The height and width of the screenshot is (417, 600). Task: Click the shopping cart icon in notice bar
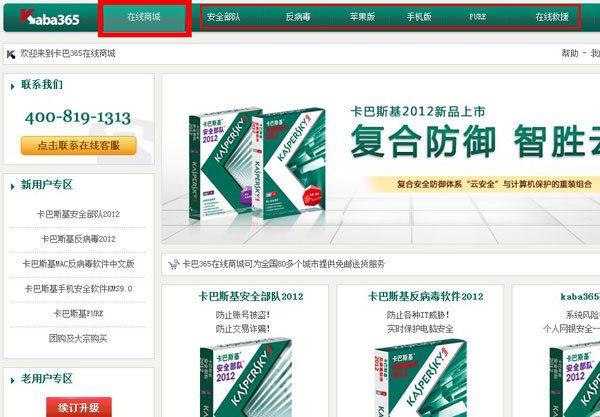point(174,265)
